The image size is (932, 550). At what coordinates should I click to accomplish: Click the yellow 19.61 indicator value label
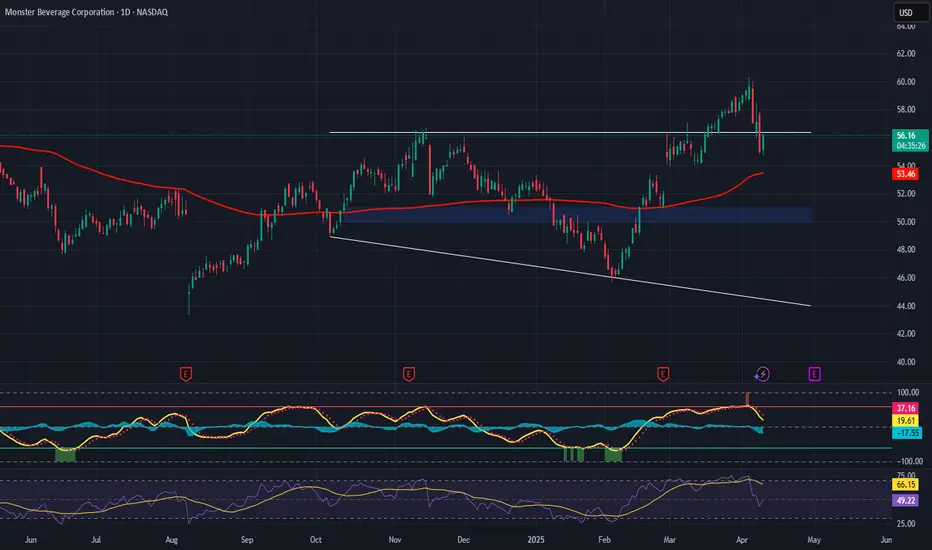pyautogui.click(x=905, y=420)
